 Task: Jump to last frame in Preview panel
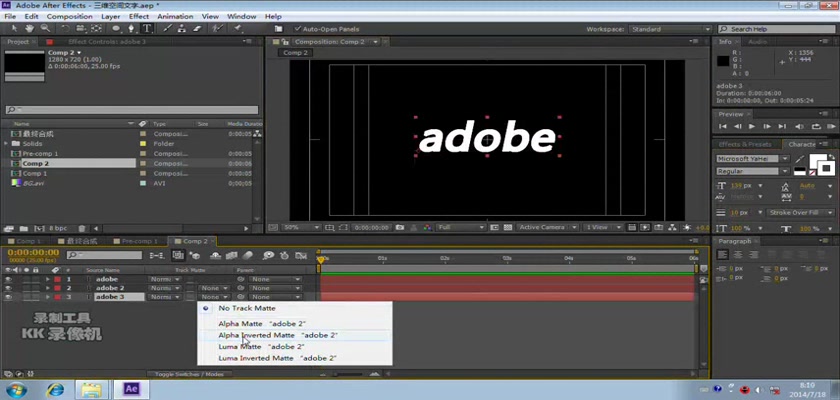[x=783, y=126]
